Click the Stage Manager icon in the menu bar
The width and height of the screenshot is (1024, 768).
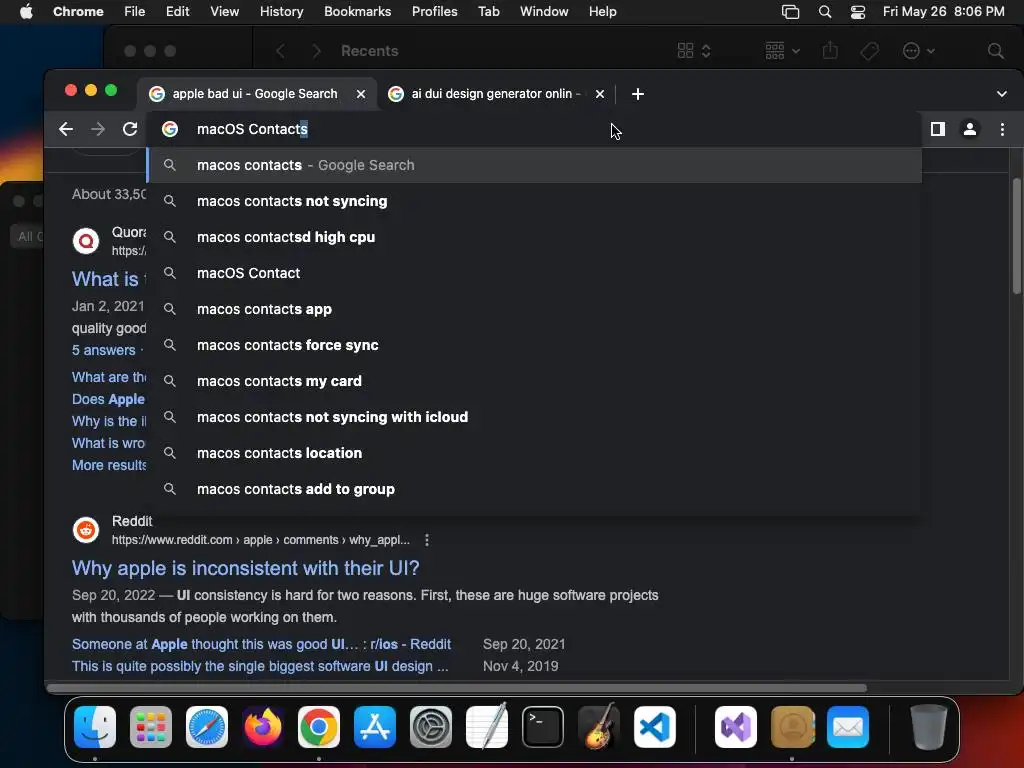pyautogui.click(x=790, y=12)
